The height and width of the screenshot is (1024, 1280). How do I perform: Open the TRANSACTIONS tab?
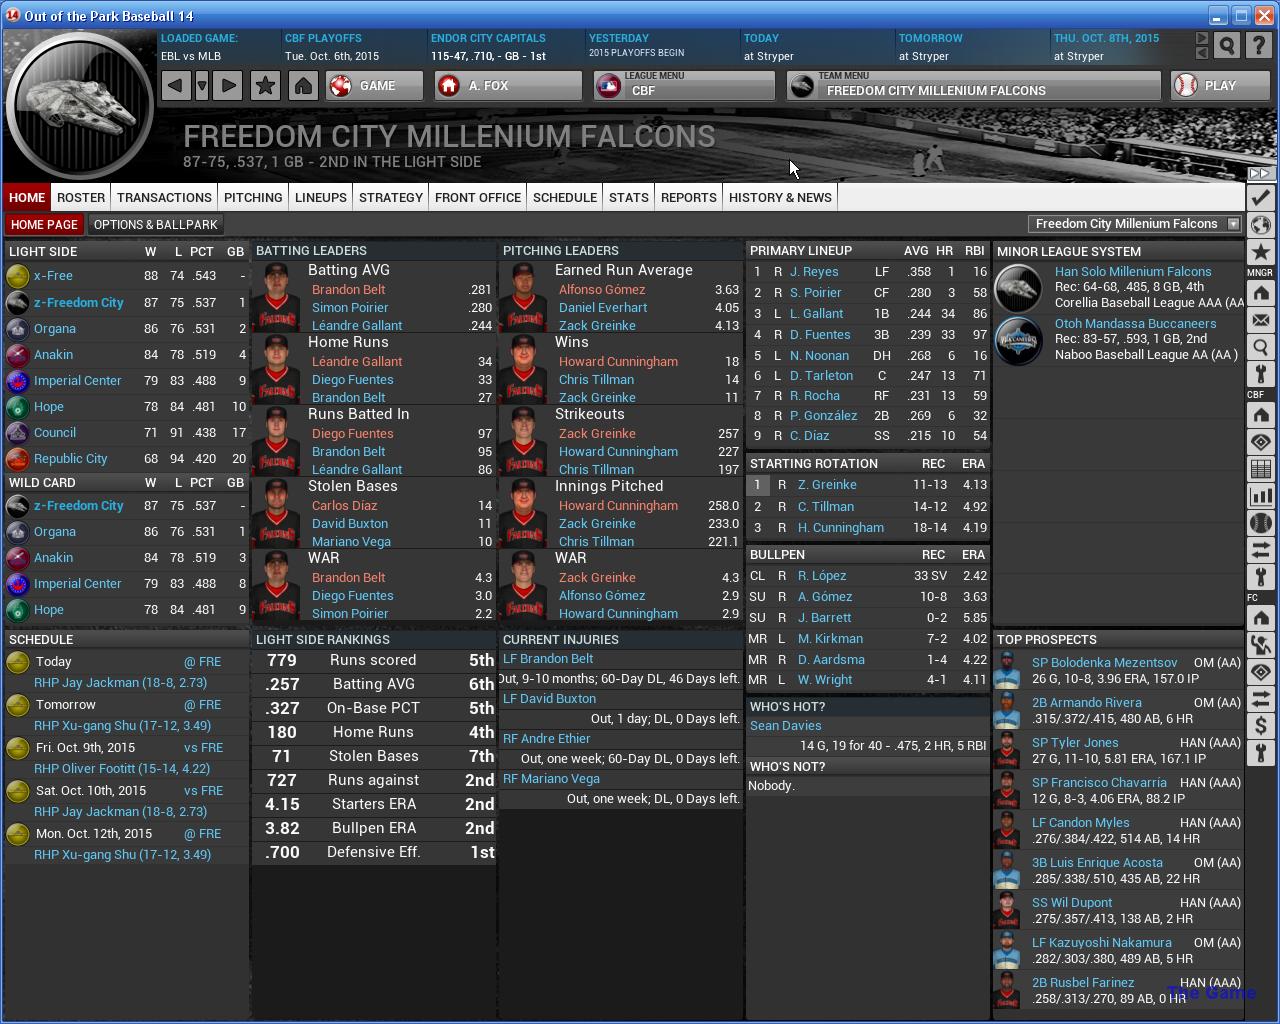(x=164, y=197)
